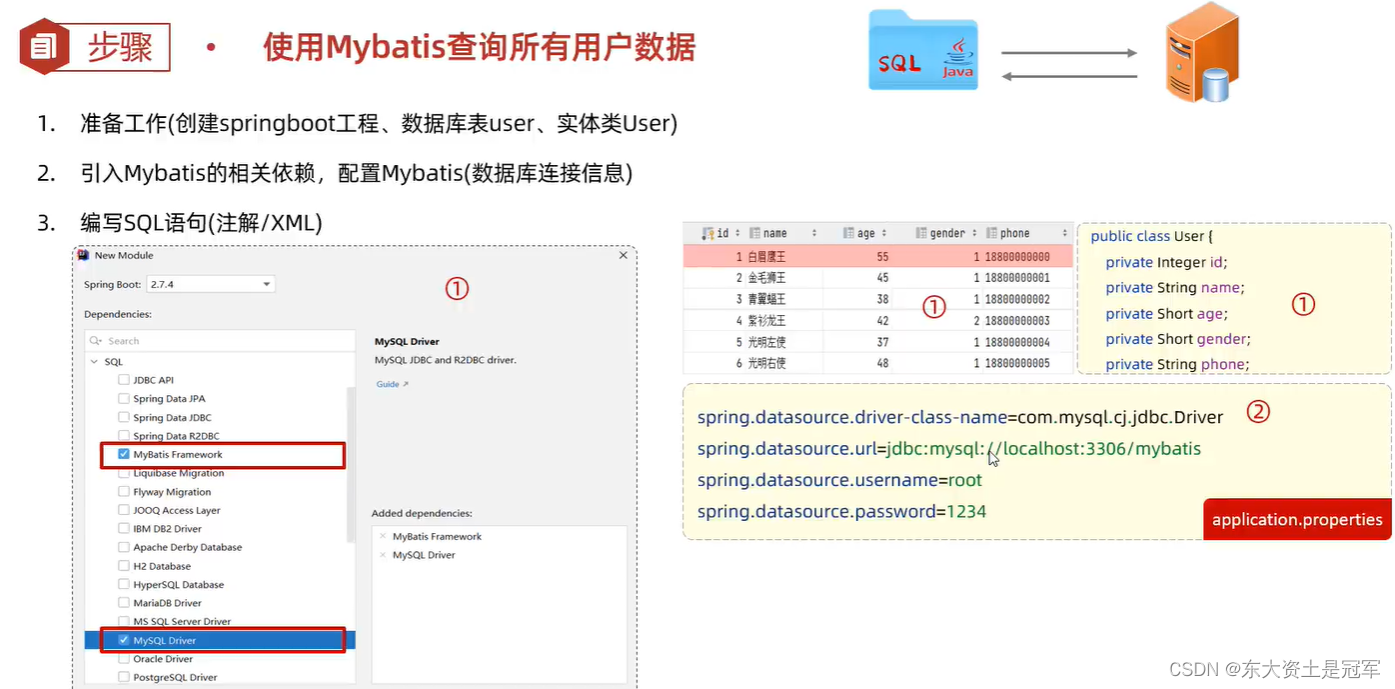Click the age column table icon
This screenshot has width=1395, height=689.
(849, 233)
